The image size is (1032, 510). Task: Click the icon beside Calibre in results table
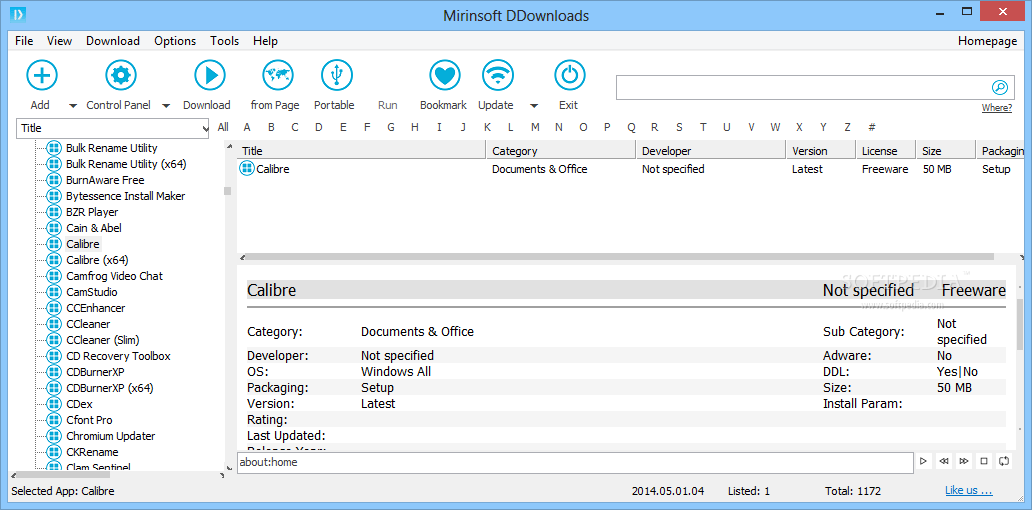click(247, 169)
